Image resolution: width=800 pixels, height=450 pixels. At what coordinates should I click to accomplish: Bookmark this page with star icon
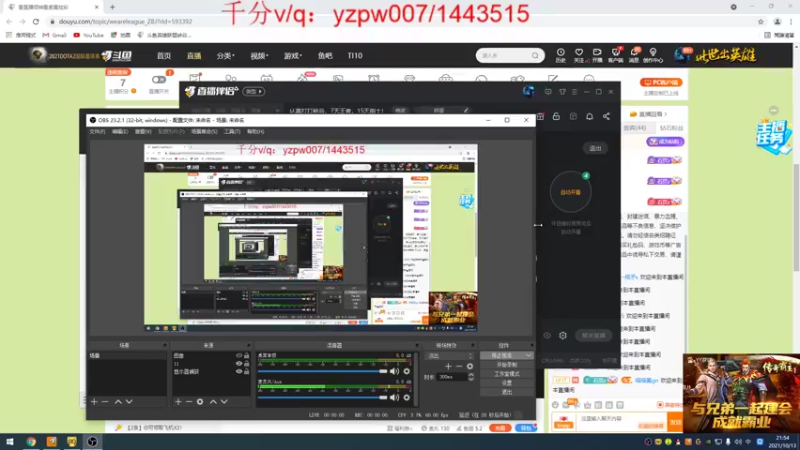pyautogui.click(x=761, y=21)
